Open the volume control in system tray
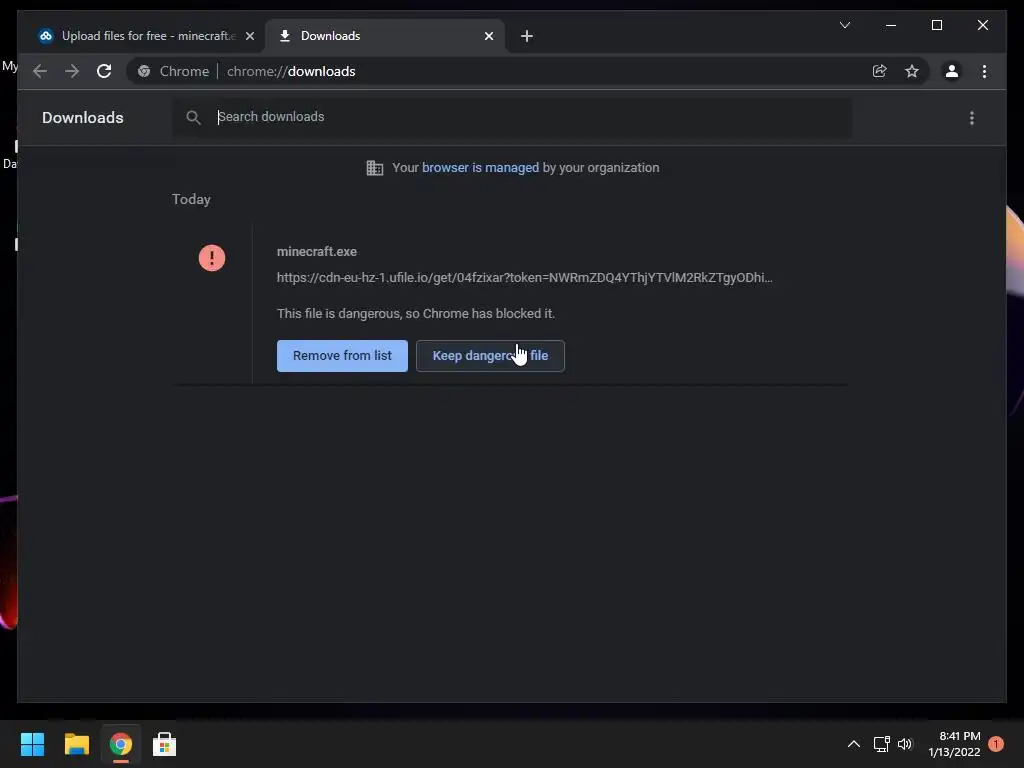This screenshot has height=768, width=1024. [905, 744]
